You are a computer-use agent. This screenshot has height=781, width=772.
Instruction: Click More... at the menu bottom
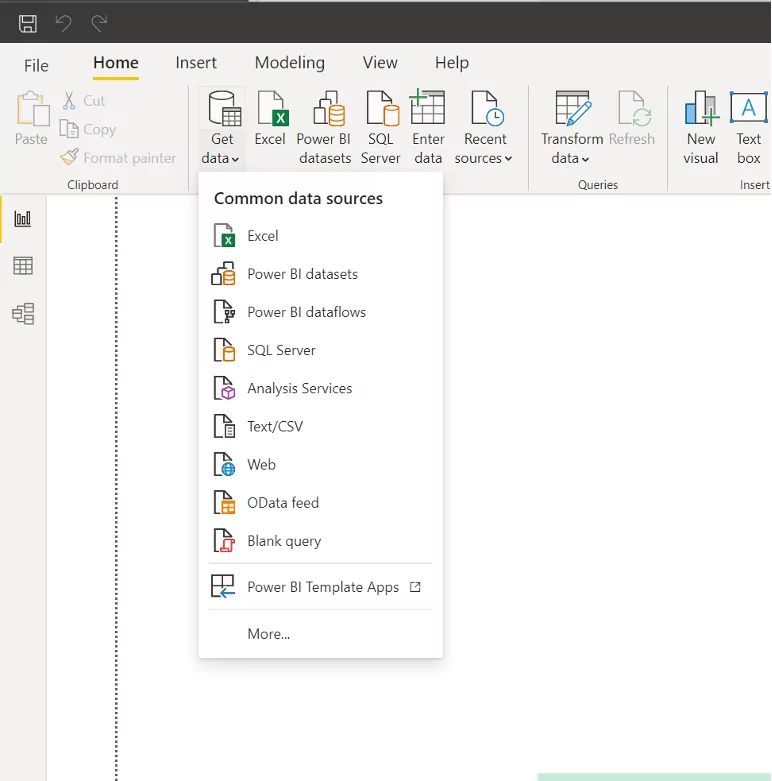coord(320,634)
